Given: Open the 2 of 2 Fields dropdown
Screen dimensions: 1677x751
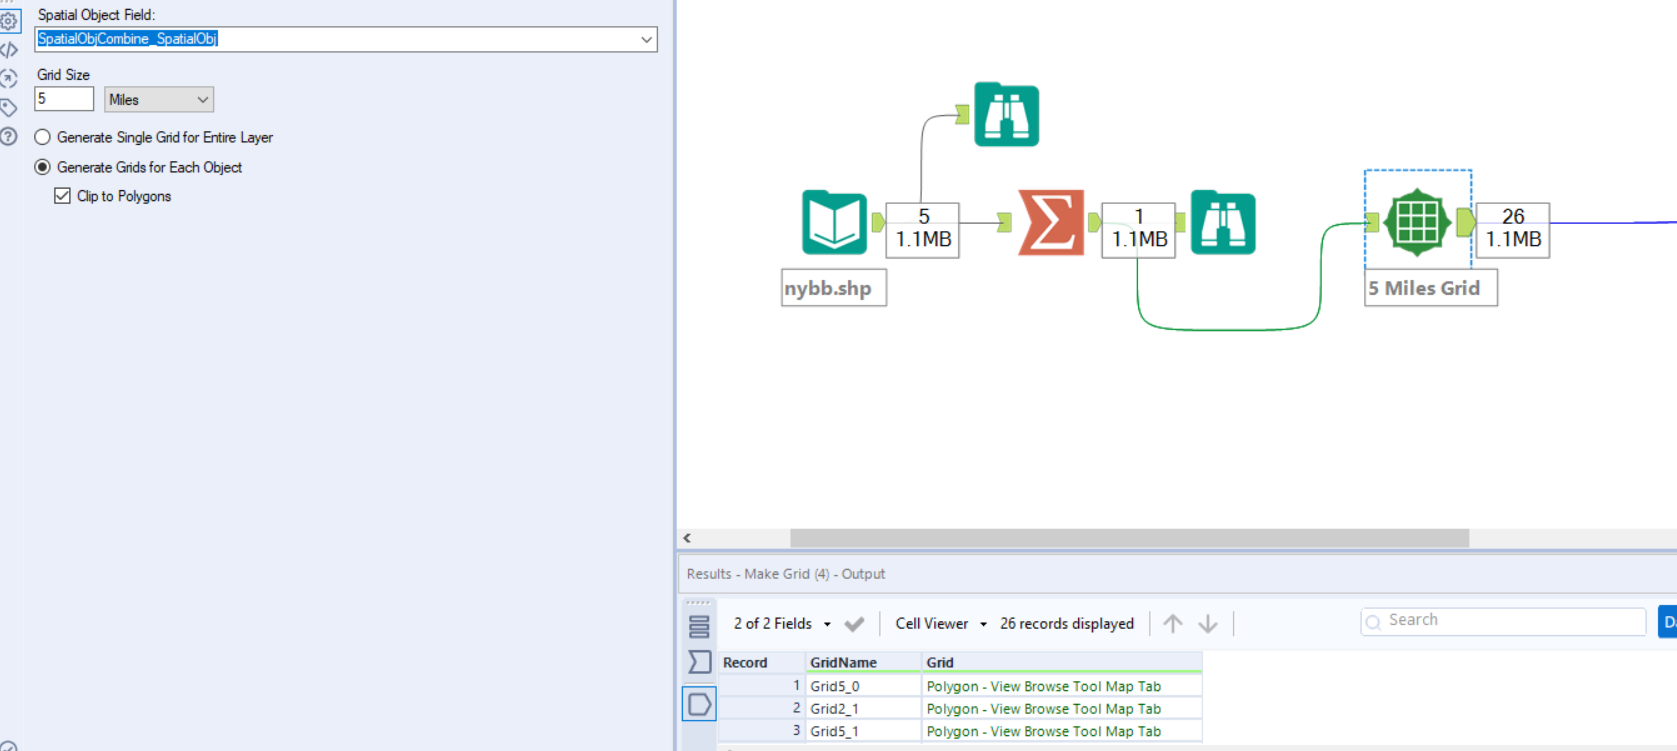Looking at the screenshot, I should [x=782, y=624].
